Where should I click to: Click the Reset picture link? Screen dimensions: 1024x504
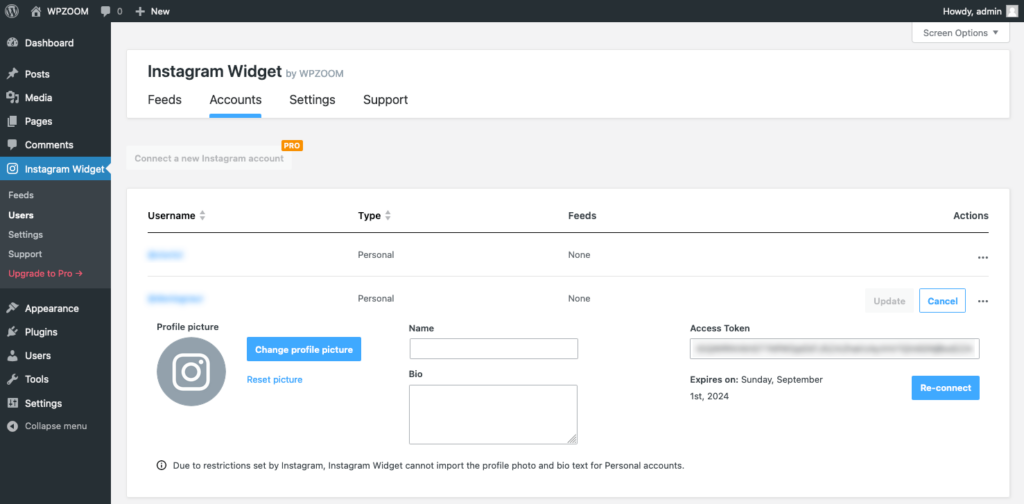click(x=274, y=379)
